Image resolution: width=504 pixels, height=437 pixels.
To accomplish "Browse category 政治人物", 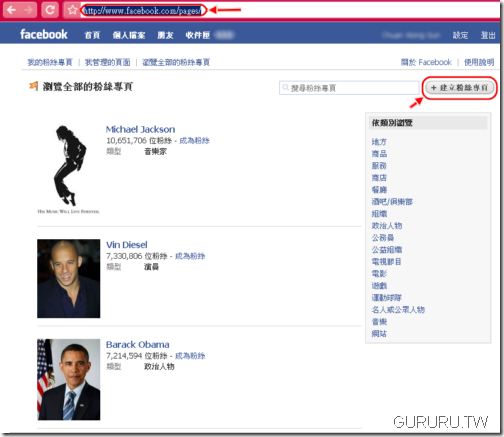I will [x=387, y=226].
